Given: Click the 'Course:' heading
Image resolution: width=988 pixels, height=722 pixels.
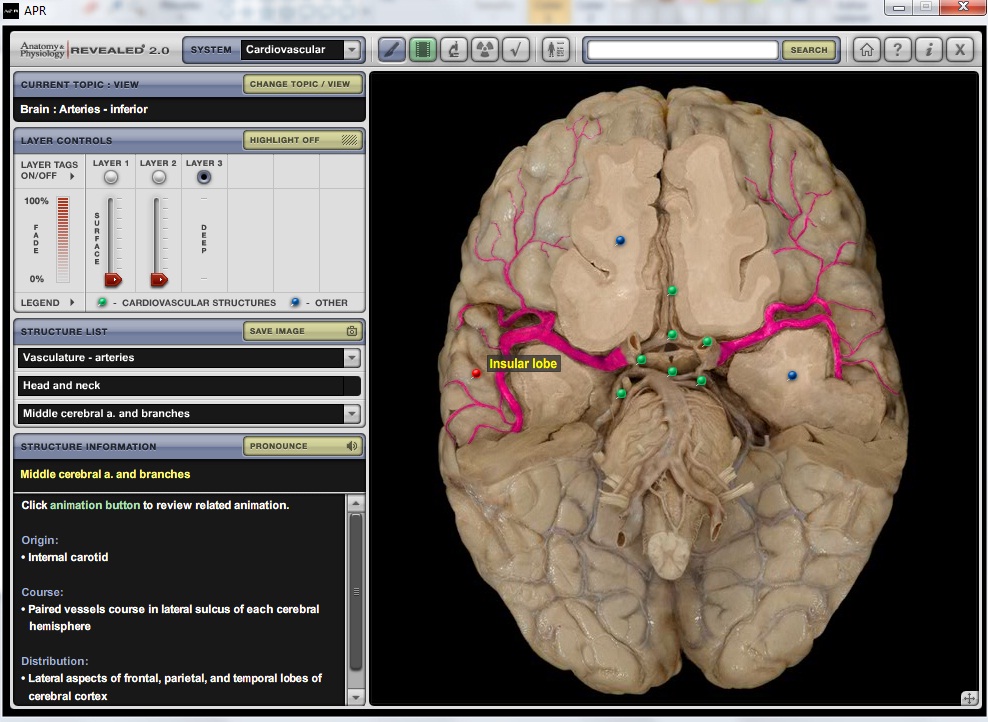Looking at the screenshot, I should (x=42, y=592).
